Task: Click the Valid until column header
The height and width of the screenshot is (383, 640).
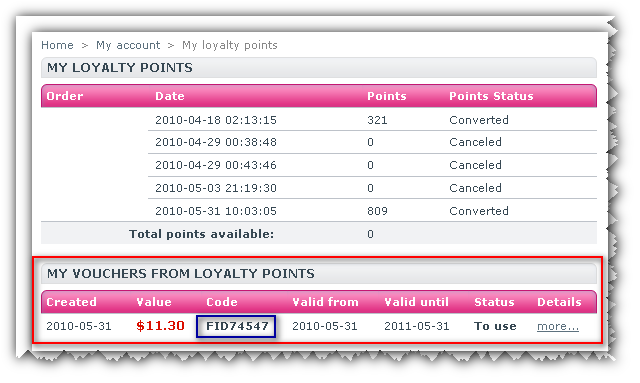Action: (416, 302)
